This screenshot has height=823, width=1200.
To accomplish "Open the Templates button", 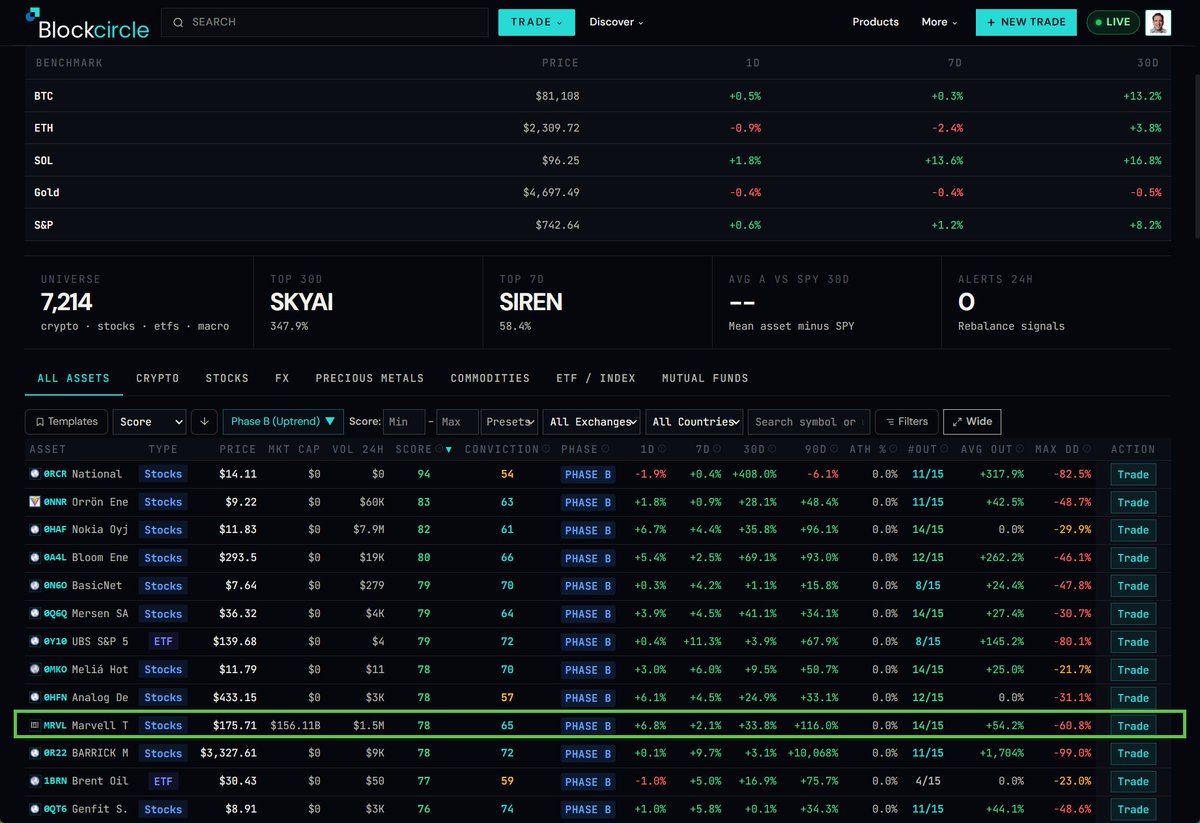I will point(66,422).
